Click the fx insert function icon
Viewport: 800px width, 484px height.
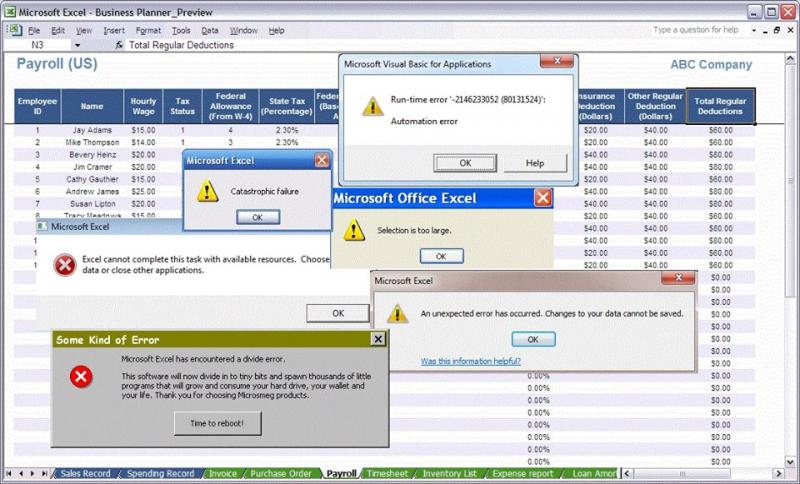point(118,45)
